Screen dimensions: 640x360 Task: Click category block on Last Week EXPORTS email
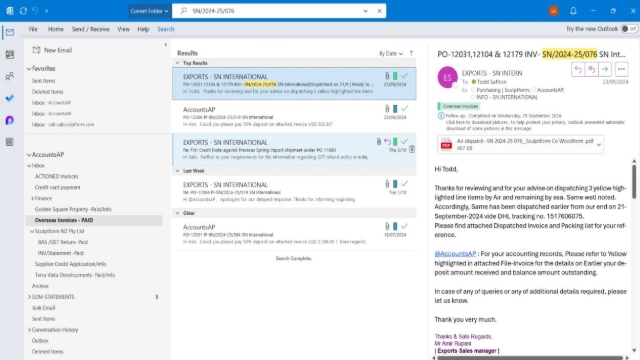tap(395, 184)
